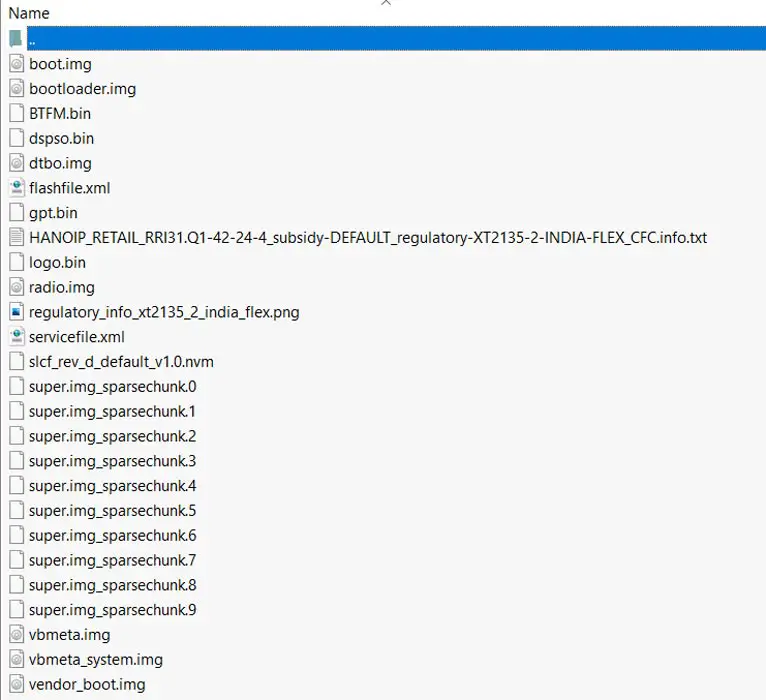Click the gpt.bin file icon
The height and width of the screenshot is (700, 766).
click(x=17, y=213)
